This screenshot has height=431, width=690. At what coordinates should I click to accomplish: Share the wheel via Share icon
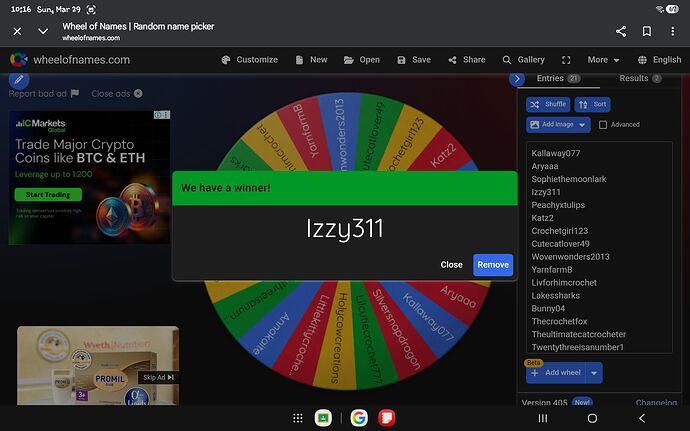point(465,60)
